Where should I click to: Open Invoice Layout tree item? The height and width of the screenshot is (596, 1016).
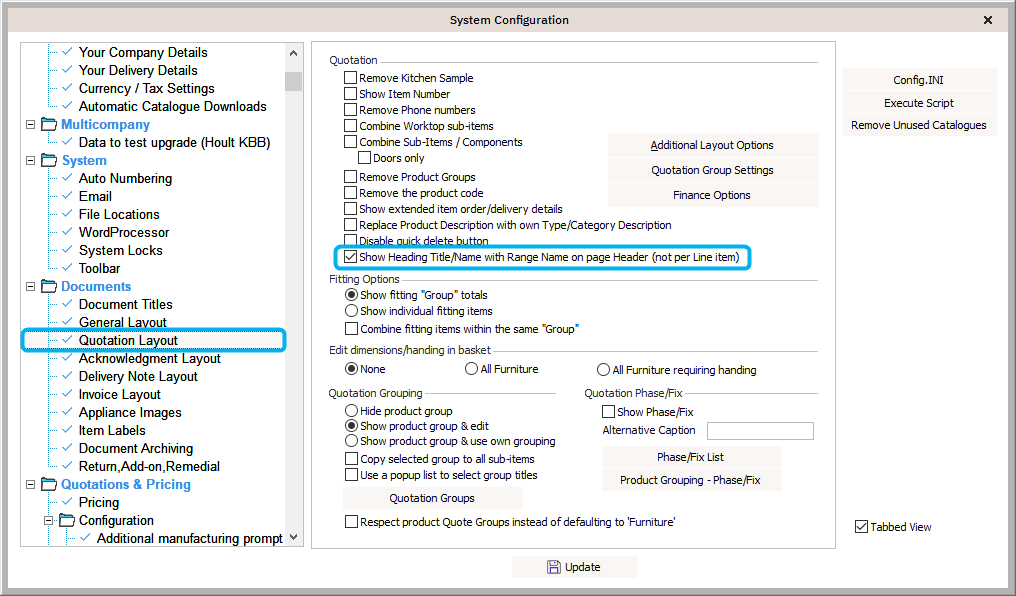click(120, 394)
